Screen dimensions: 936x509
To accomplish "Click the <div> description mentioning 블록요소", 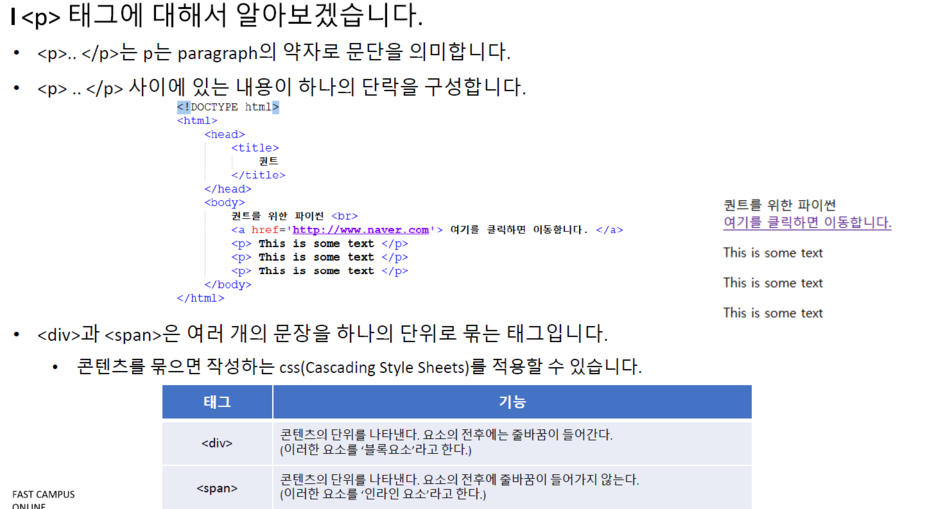I will (447, 442).
